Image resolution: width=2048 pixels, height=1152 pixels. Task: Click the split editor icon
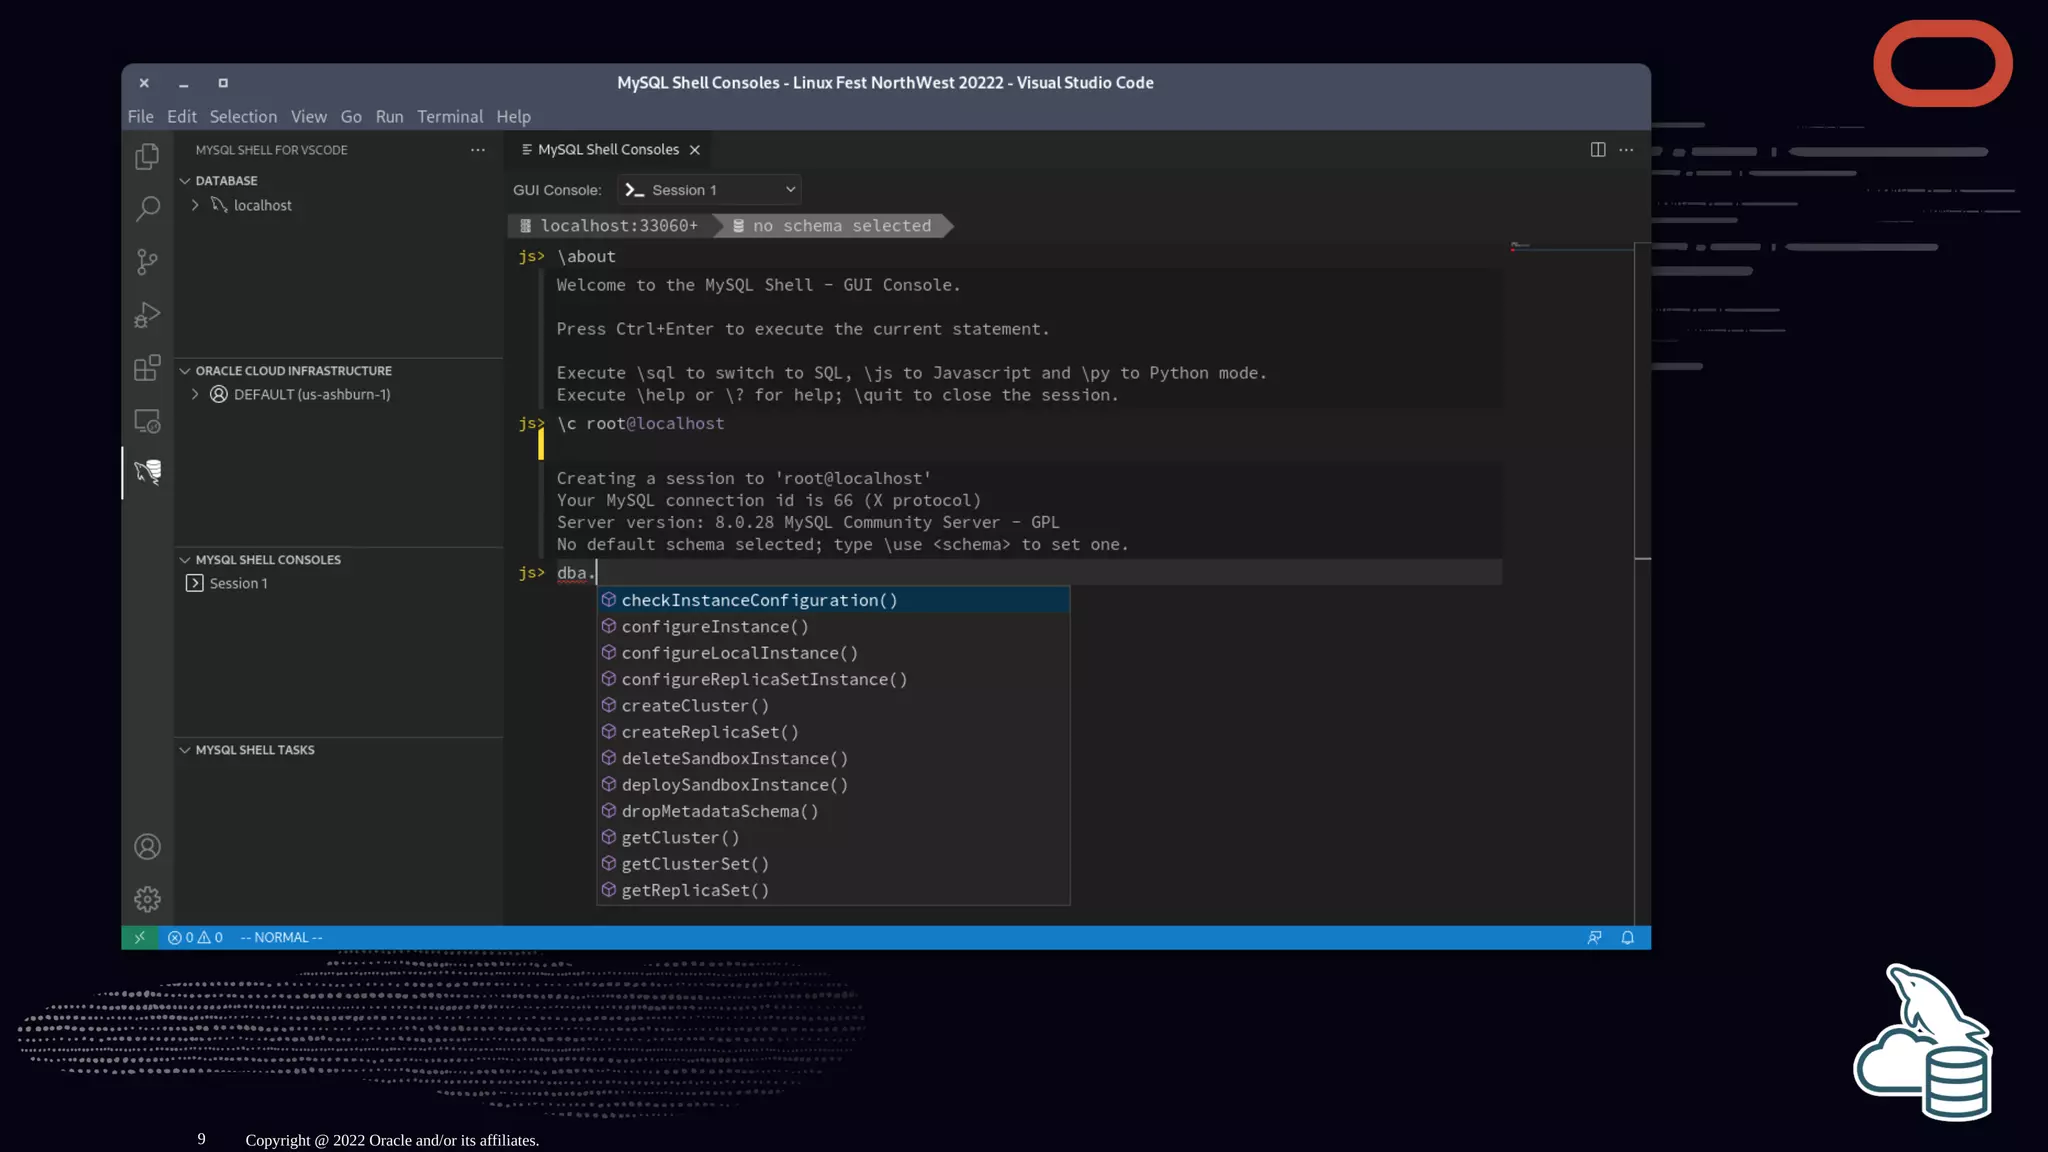tap(1598, 150)
